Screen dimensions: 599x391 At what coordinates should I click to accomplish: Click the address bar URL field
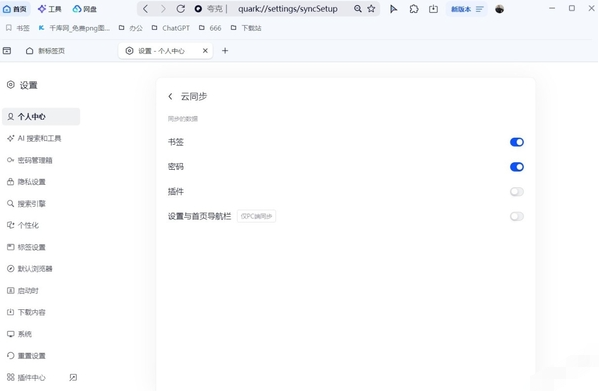[x=288, y=9]
